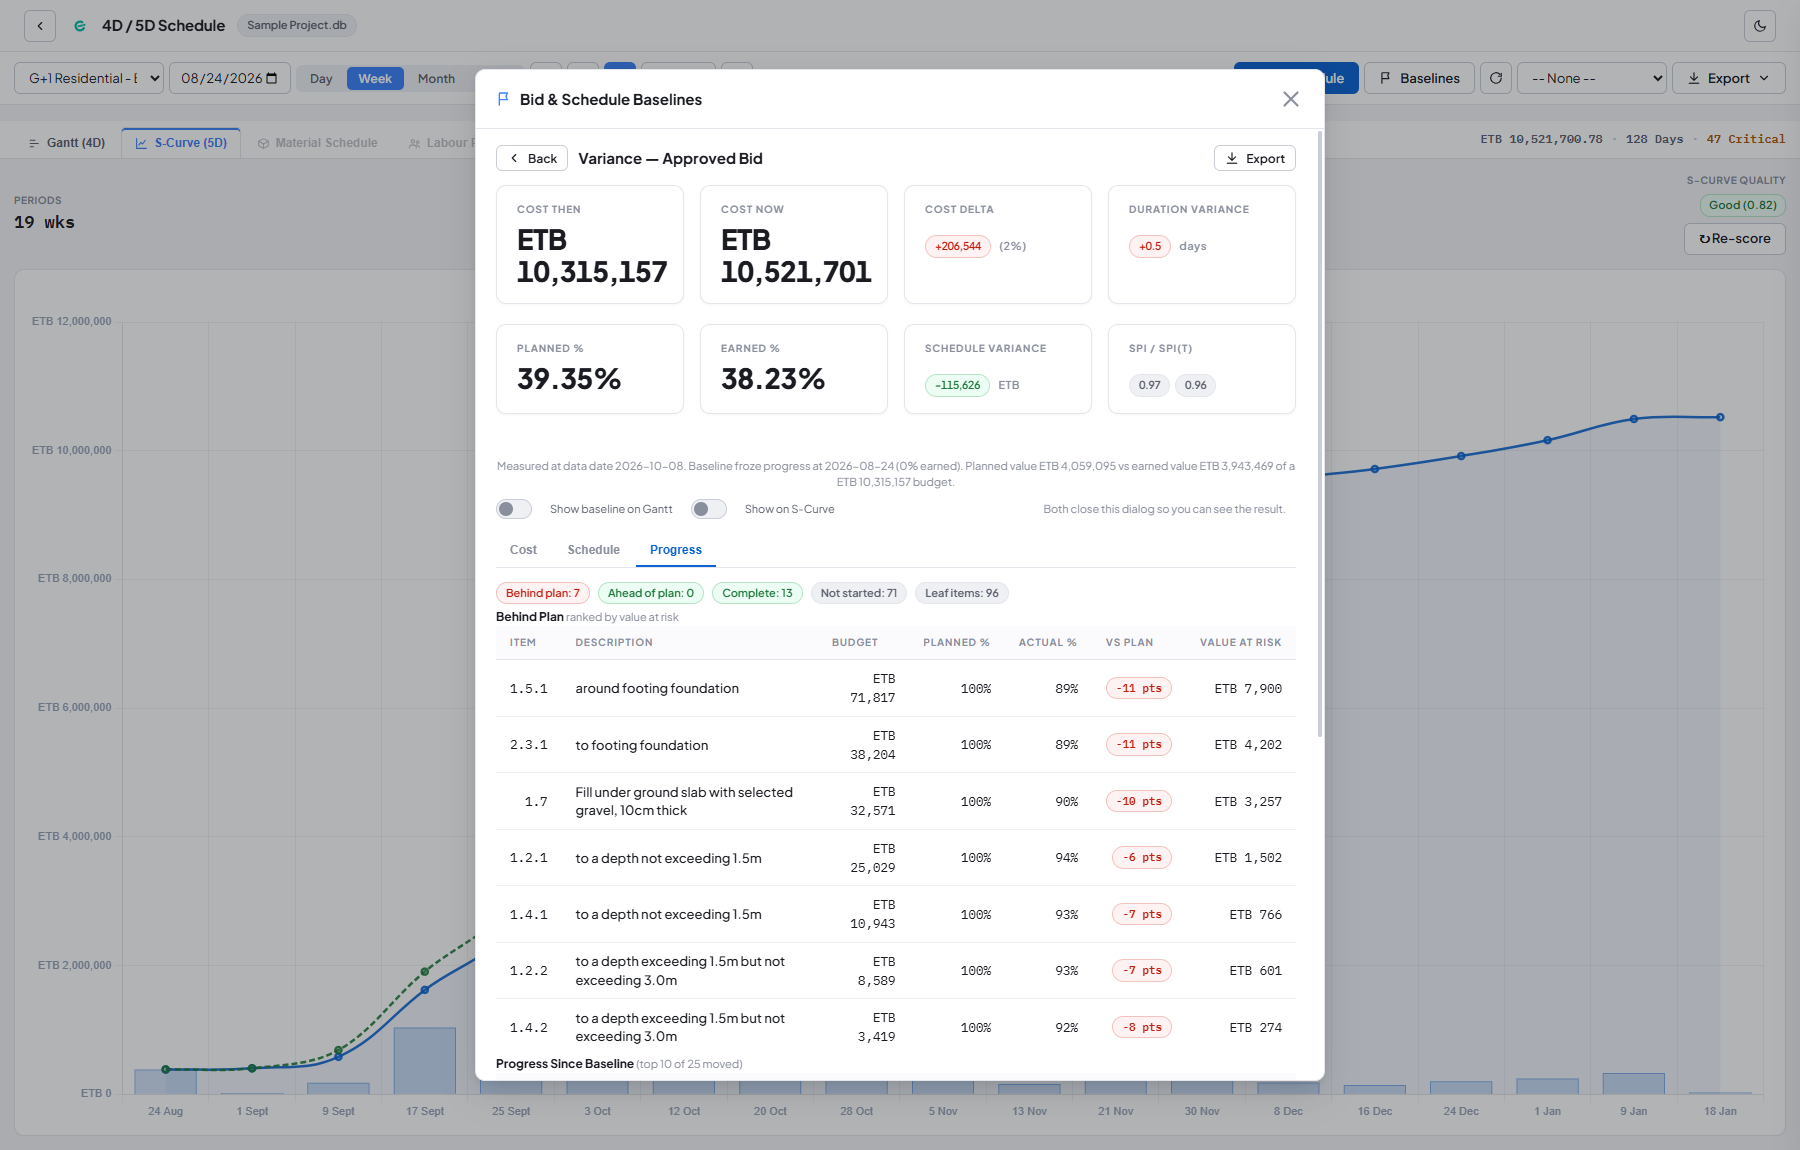Toggle dark mode moon icon
Viewport: 1800px width, 1150px height.
click(1760, 26)
